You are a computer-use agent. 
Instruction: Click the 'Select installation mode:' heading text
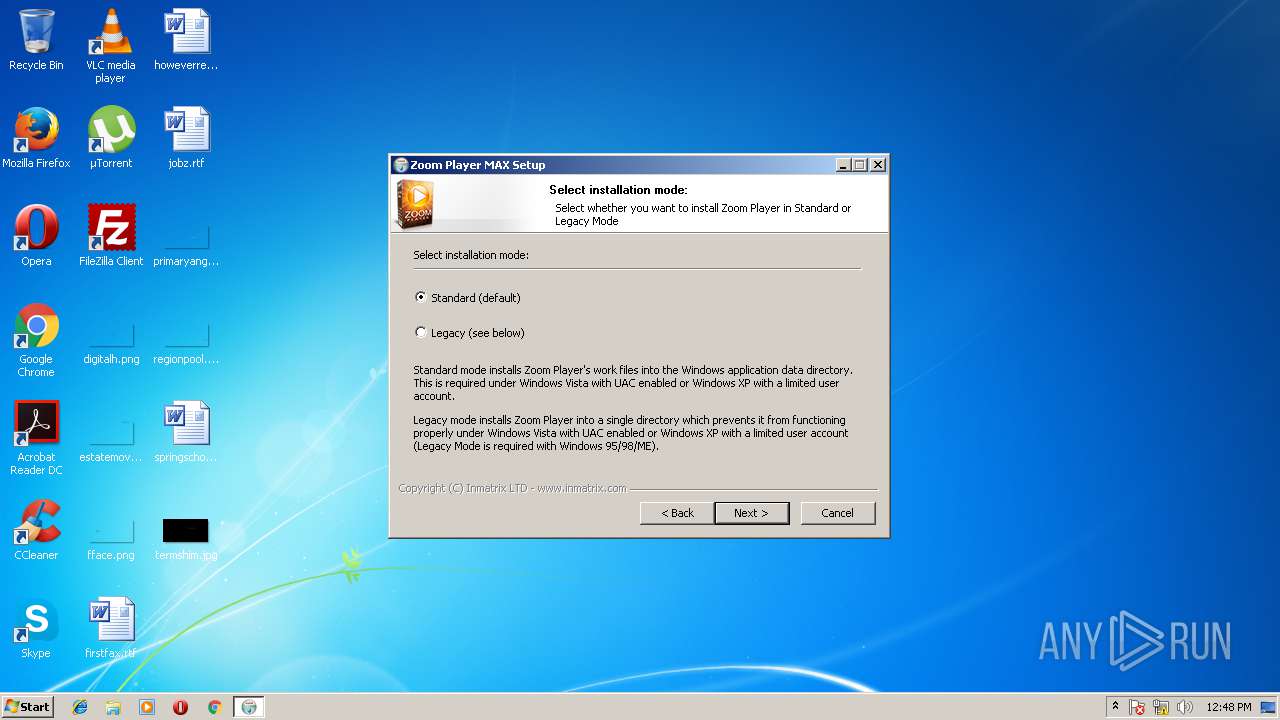(618, 190)
